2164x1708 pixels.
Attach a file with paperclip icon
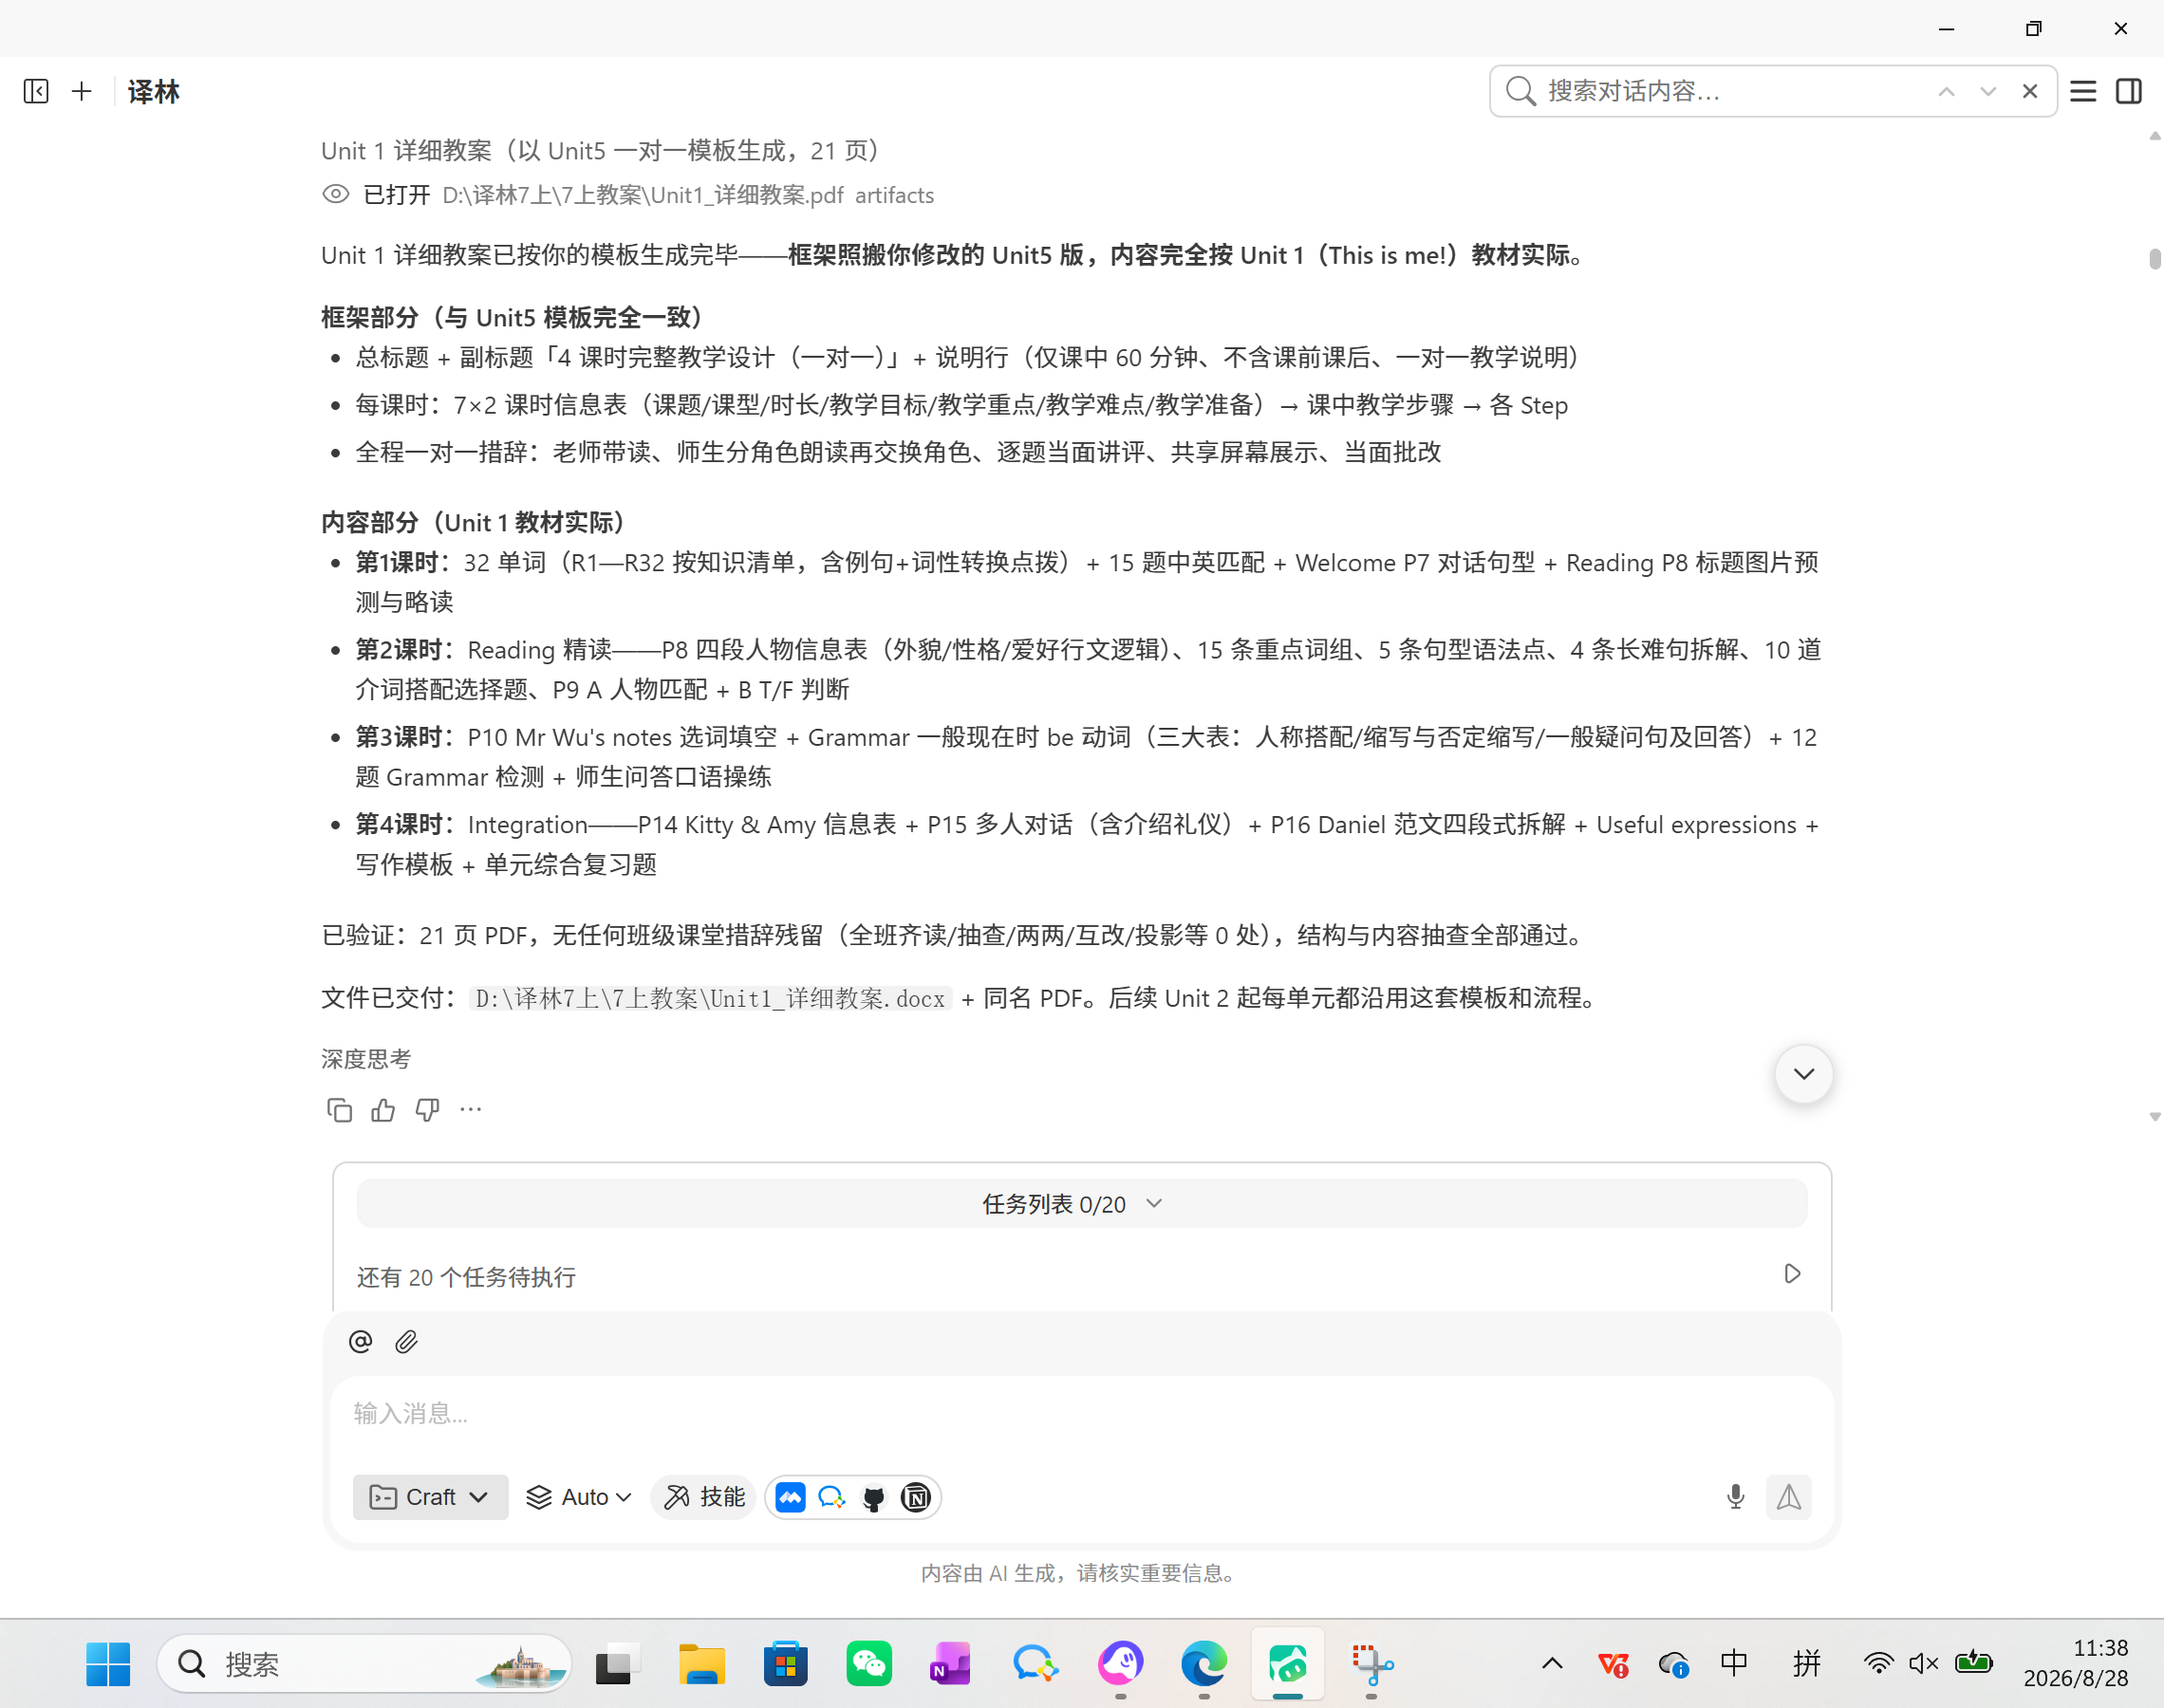coord(406,1341)
